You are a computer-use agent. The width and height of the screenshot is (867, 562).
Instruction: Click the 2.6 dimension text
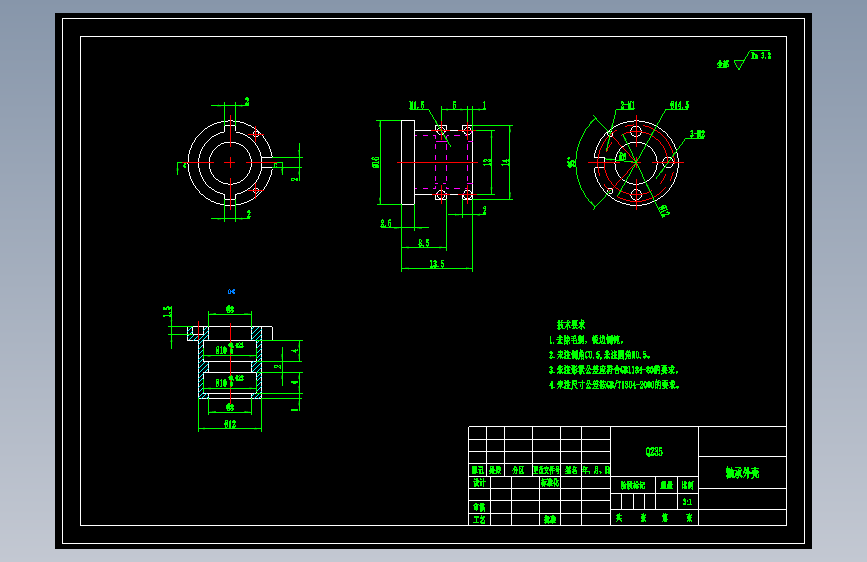tap(386, 223)
